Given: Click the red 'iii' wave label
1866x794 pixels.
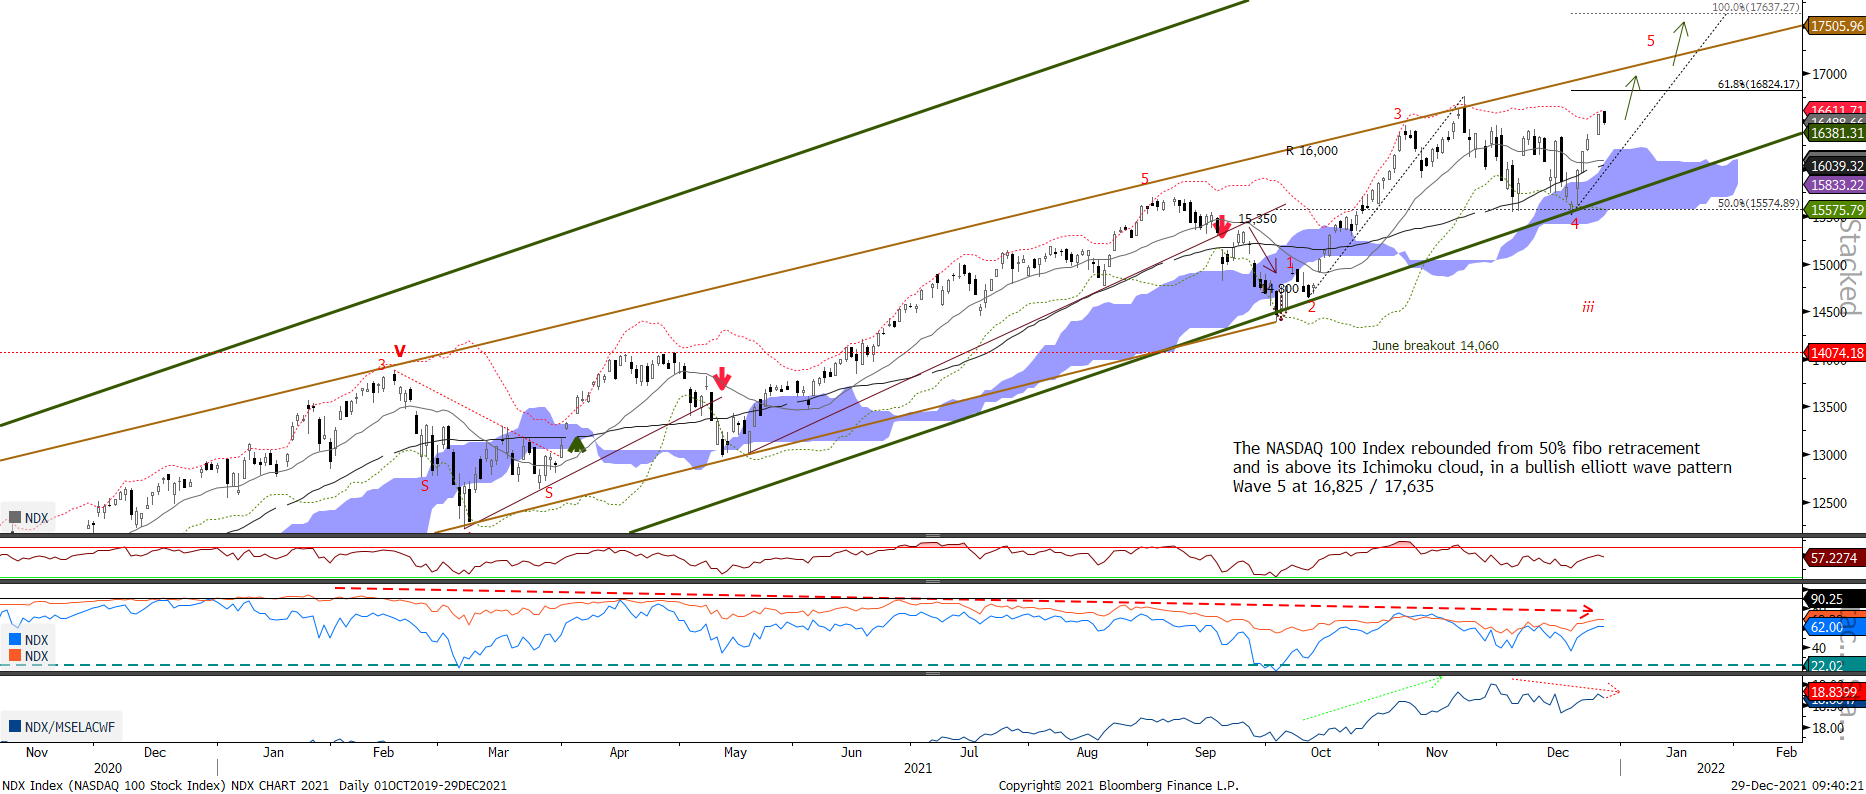Looking at the screenshot, I should coord(1588,307).
